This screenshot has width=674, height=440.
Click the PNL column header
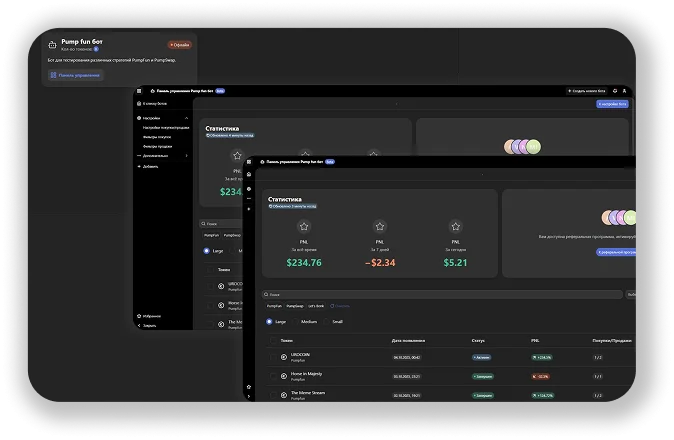click(535, 340)
